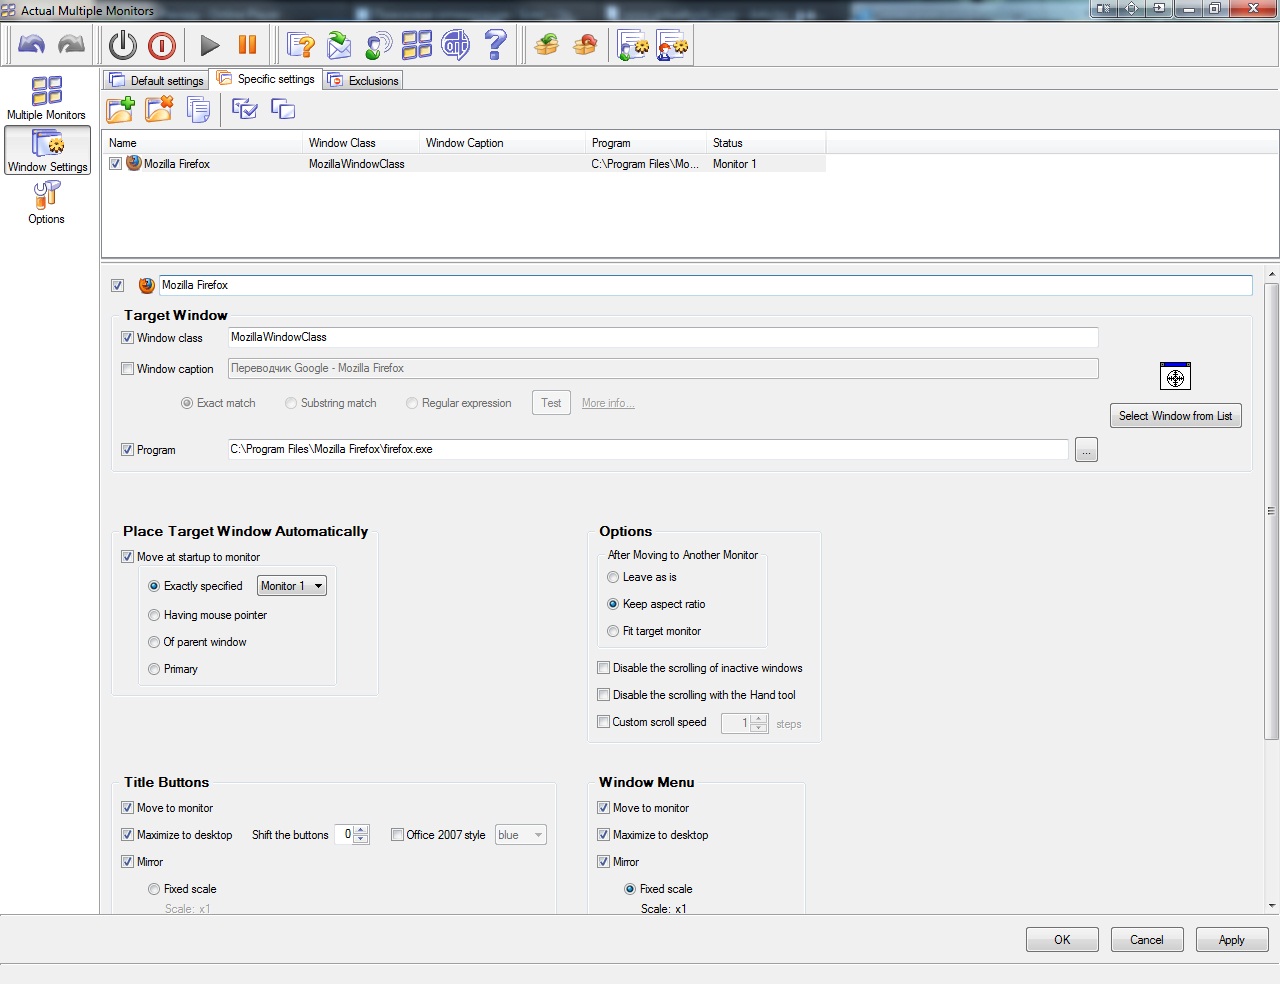Add new rule folder with plus icon
Viewport: 1280px width, 984px height.
(120, 109)
